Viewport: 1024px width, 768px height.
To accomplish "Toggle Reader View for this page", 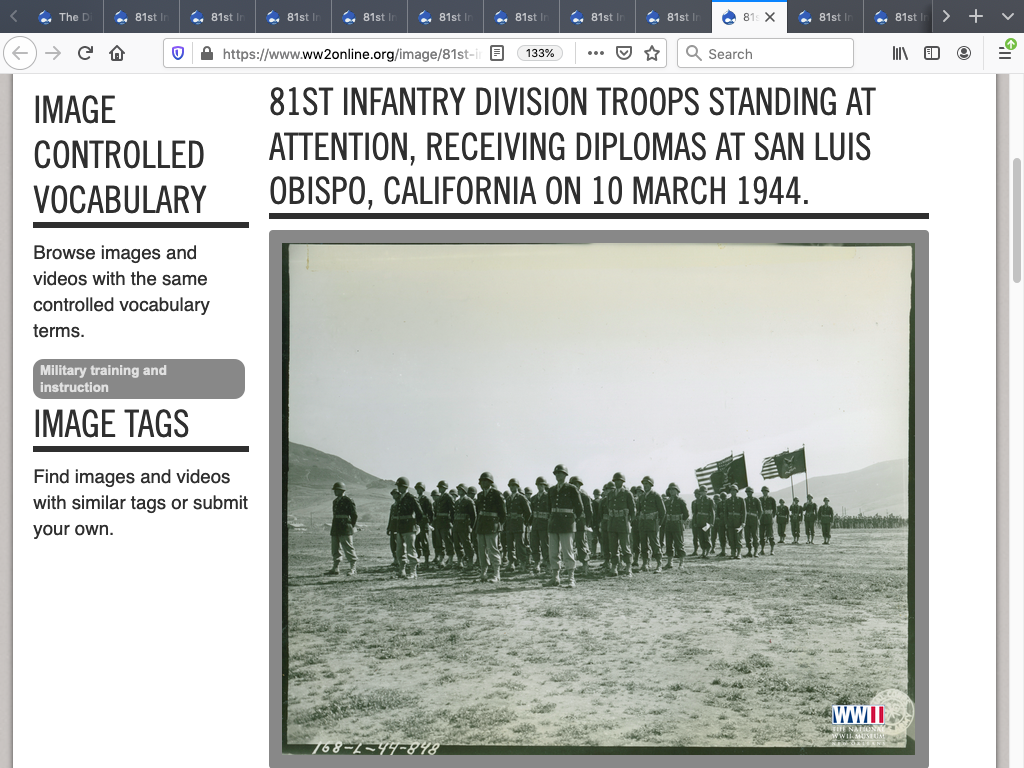I will click(497, 54).
